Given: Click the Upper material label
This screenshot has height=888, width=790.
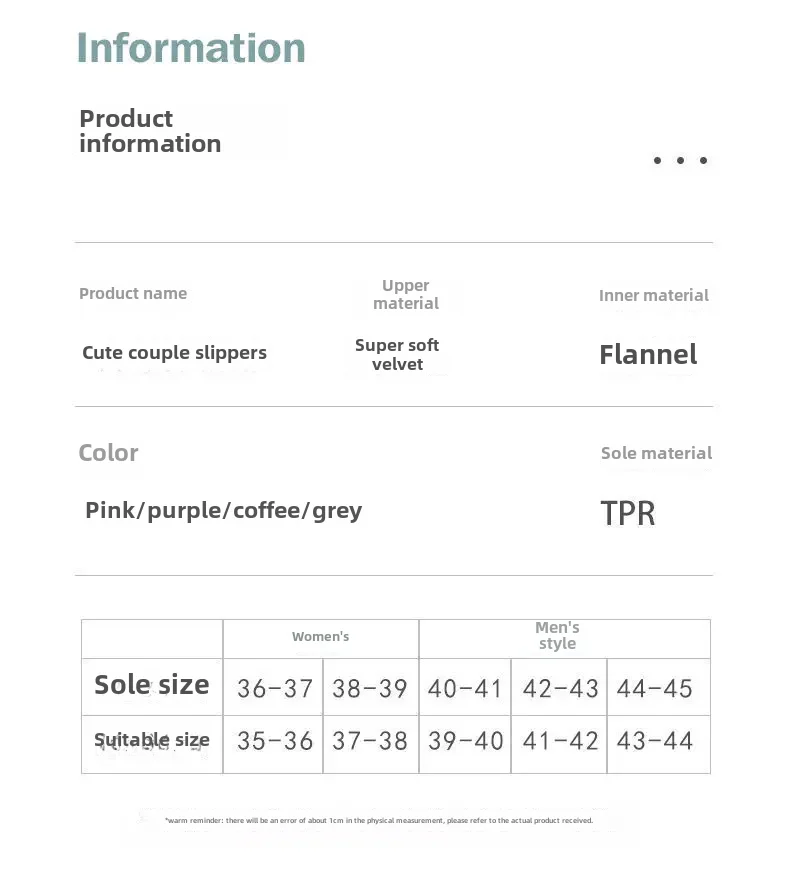Looking at the screenshot, I should (406, 294).
